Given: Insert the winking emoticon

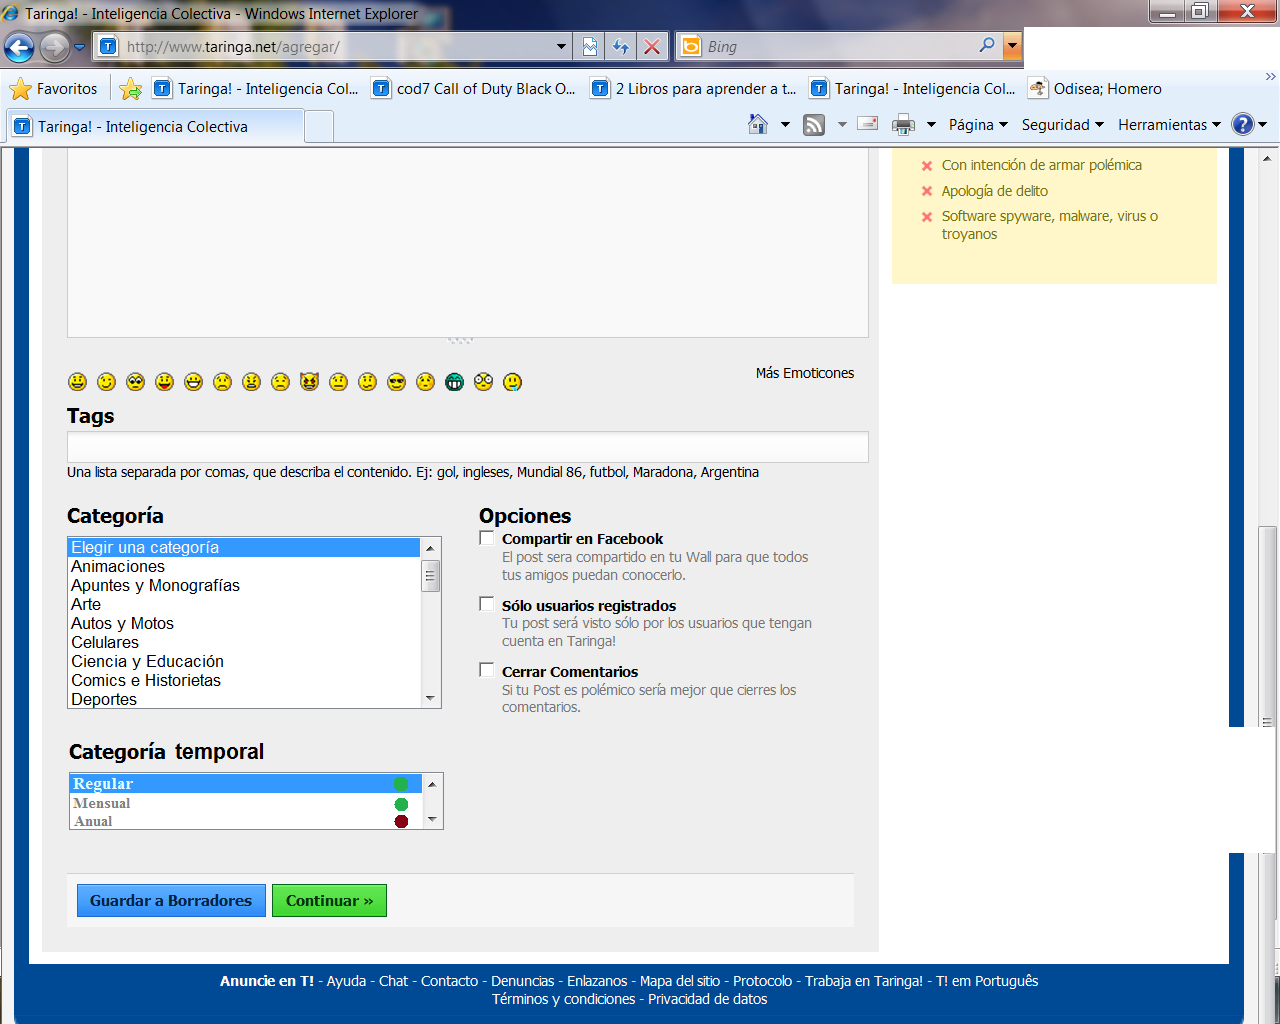Looking at the screenshot, I should (x=106, y=382).
